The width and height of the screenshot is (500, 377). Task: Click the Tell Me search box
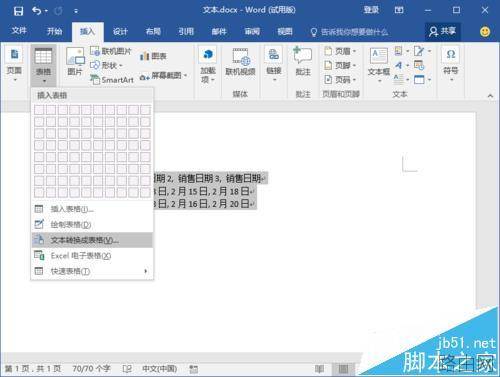click(x=349, y=32)
